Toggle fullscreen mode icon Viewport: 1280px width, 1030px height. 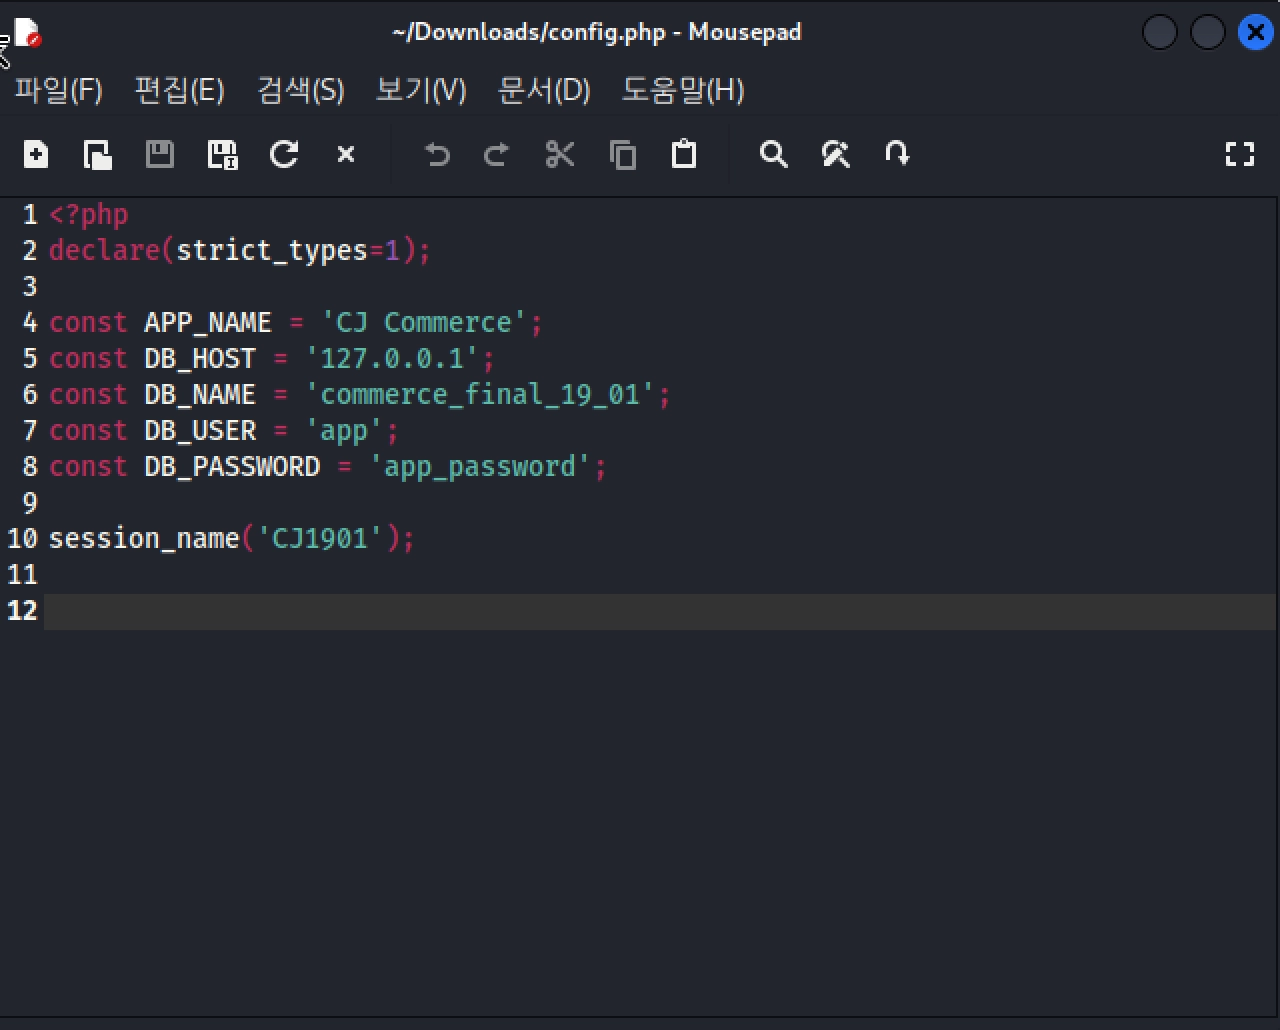coord(1240,154)
